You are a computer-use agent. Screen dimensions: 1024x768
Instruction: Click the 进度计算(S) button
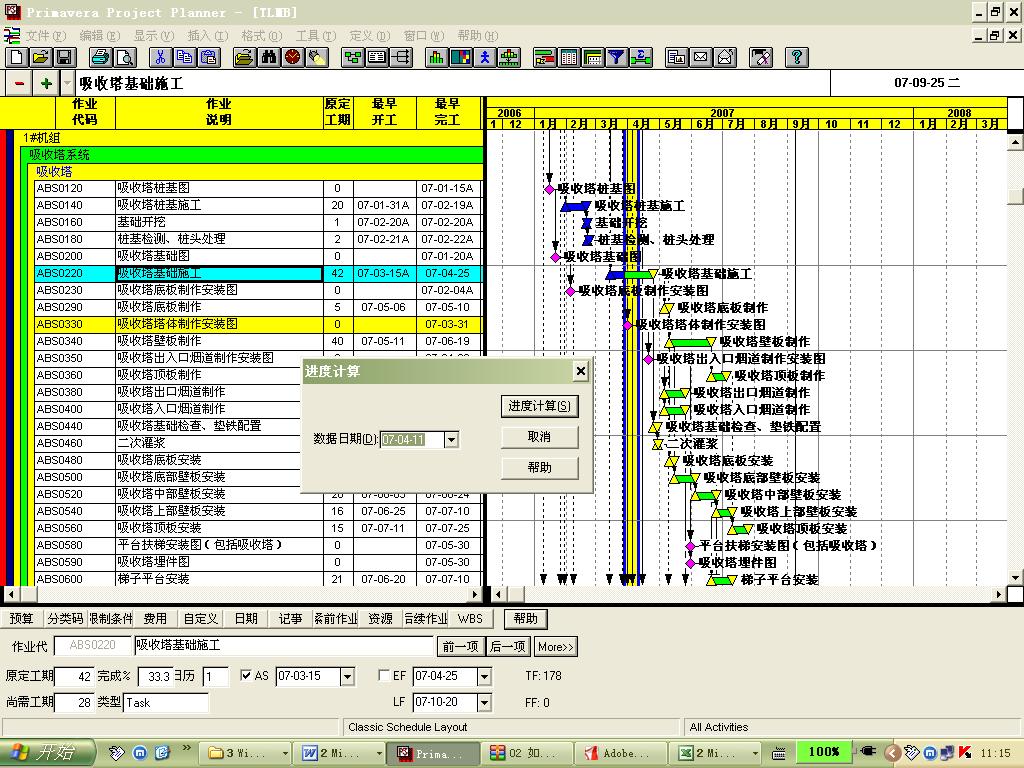(x=539, y=406)
